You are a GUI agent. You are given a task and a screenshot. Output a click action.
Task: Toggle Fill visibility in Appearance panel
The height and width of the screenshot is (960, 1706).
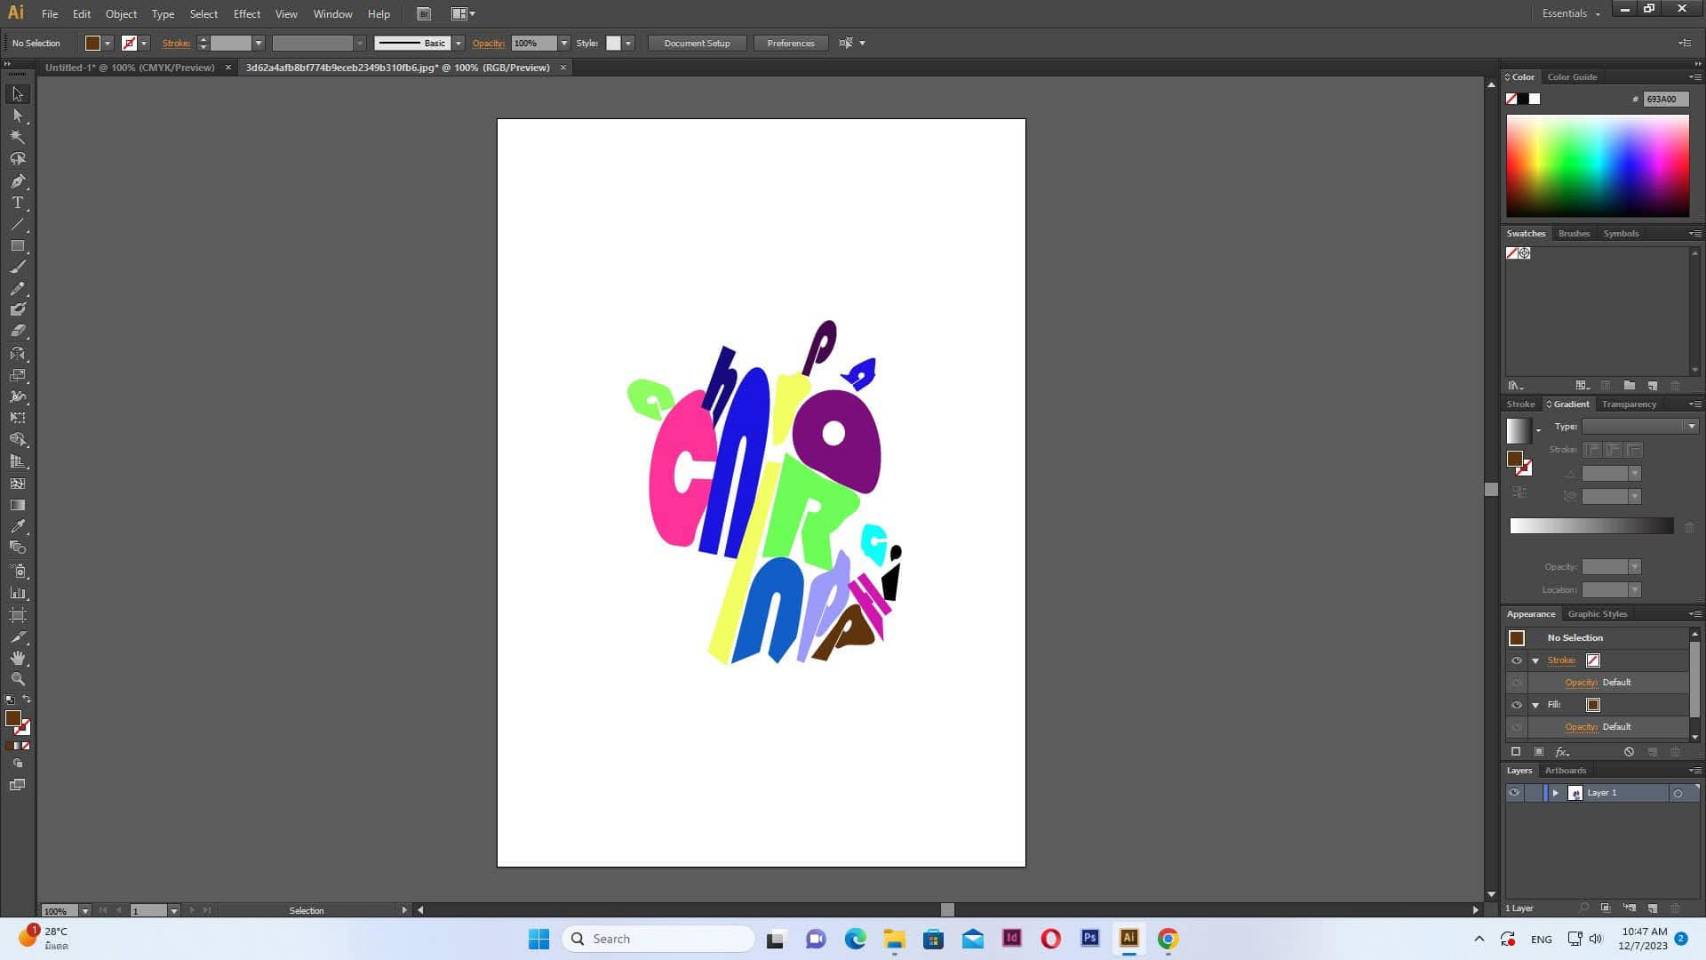coord(1516,705)
